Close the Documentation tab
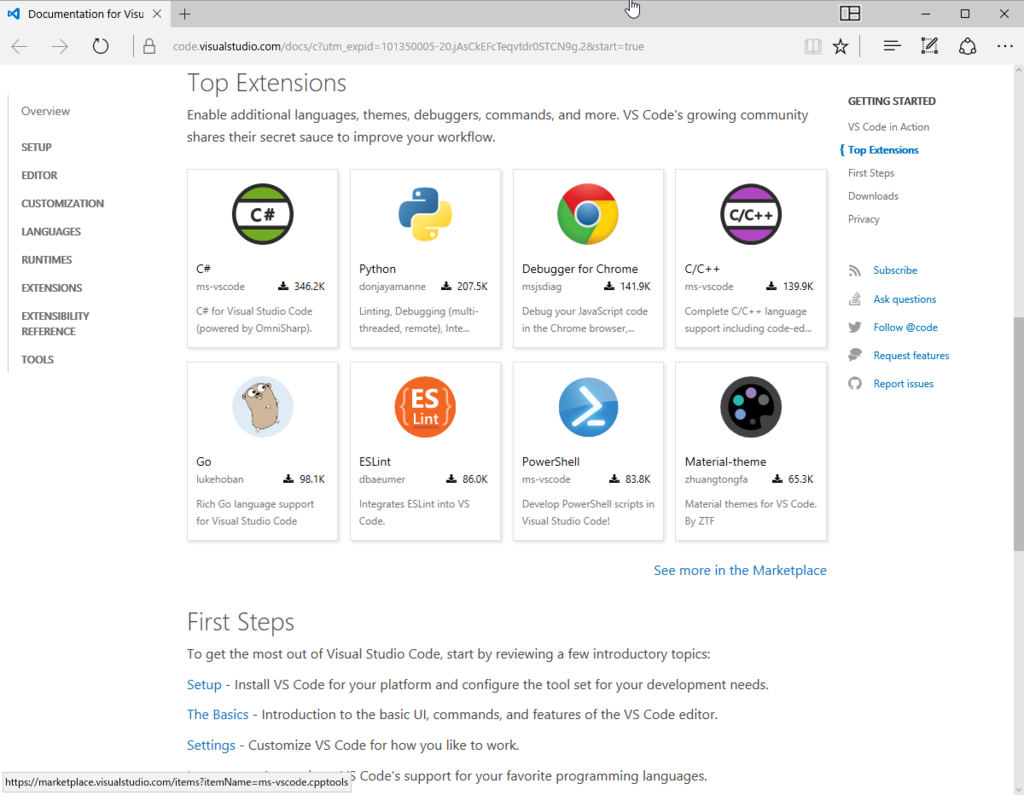Image resolution: width=1024 pixels, height=795 pixels. click(157, 14)
